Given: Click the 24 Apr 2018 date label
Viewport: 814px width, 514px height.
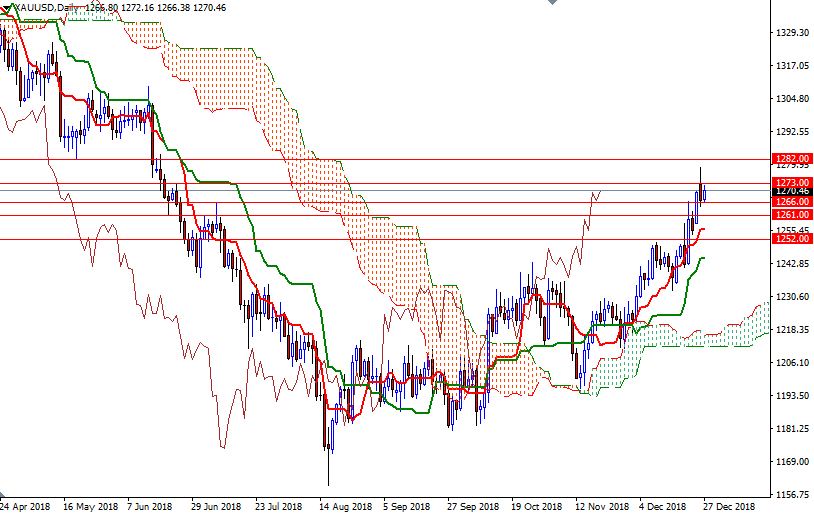Looking at the screenshot, I should 25,506.
